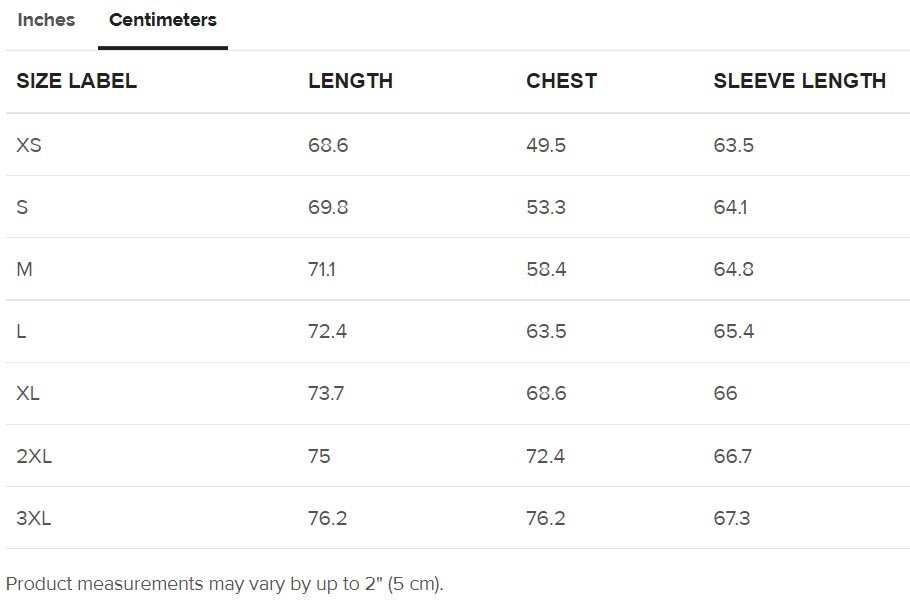
Task: Click the CHEST column header
Action: (x=562, y=81)
